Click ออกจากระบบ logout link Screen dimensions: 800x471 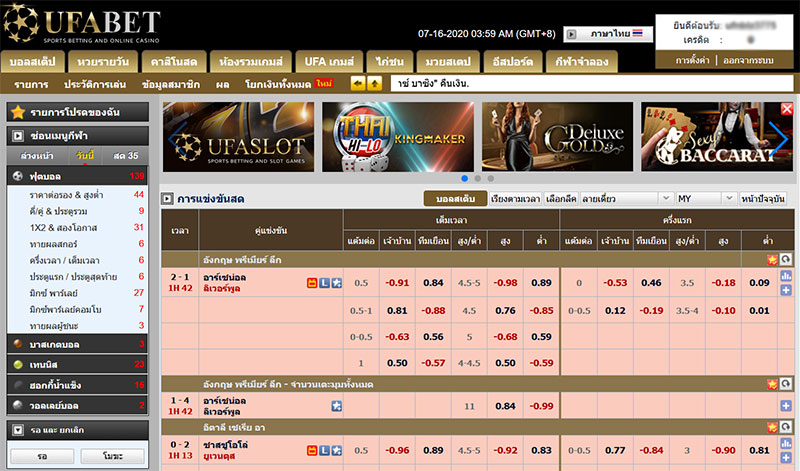[x=748, y=60]
